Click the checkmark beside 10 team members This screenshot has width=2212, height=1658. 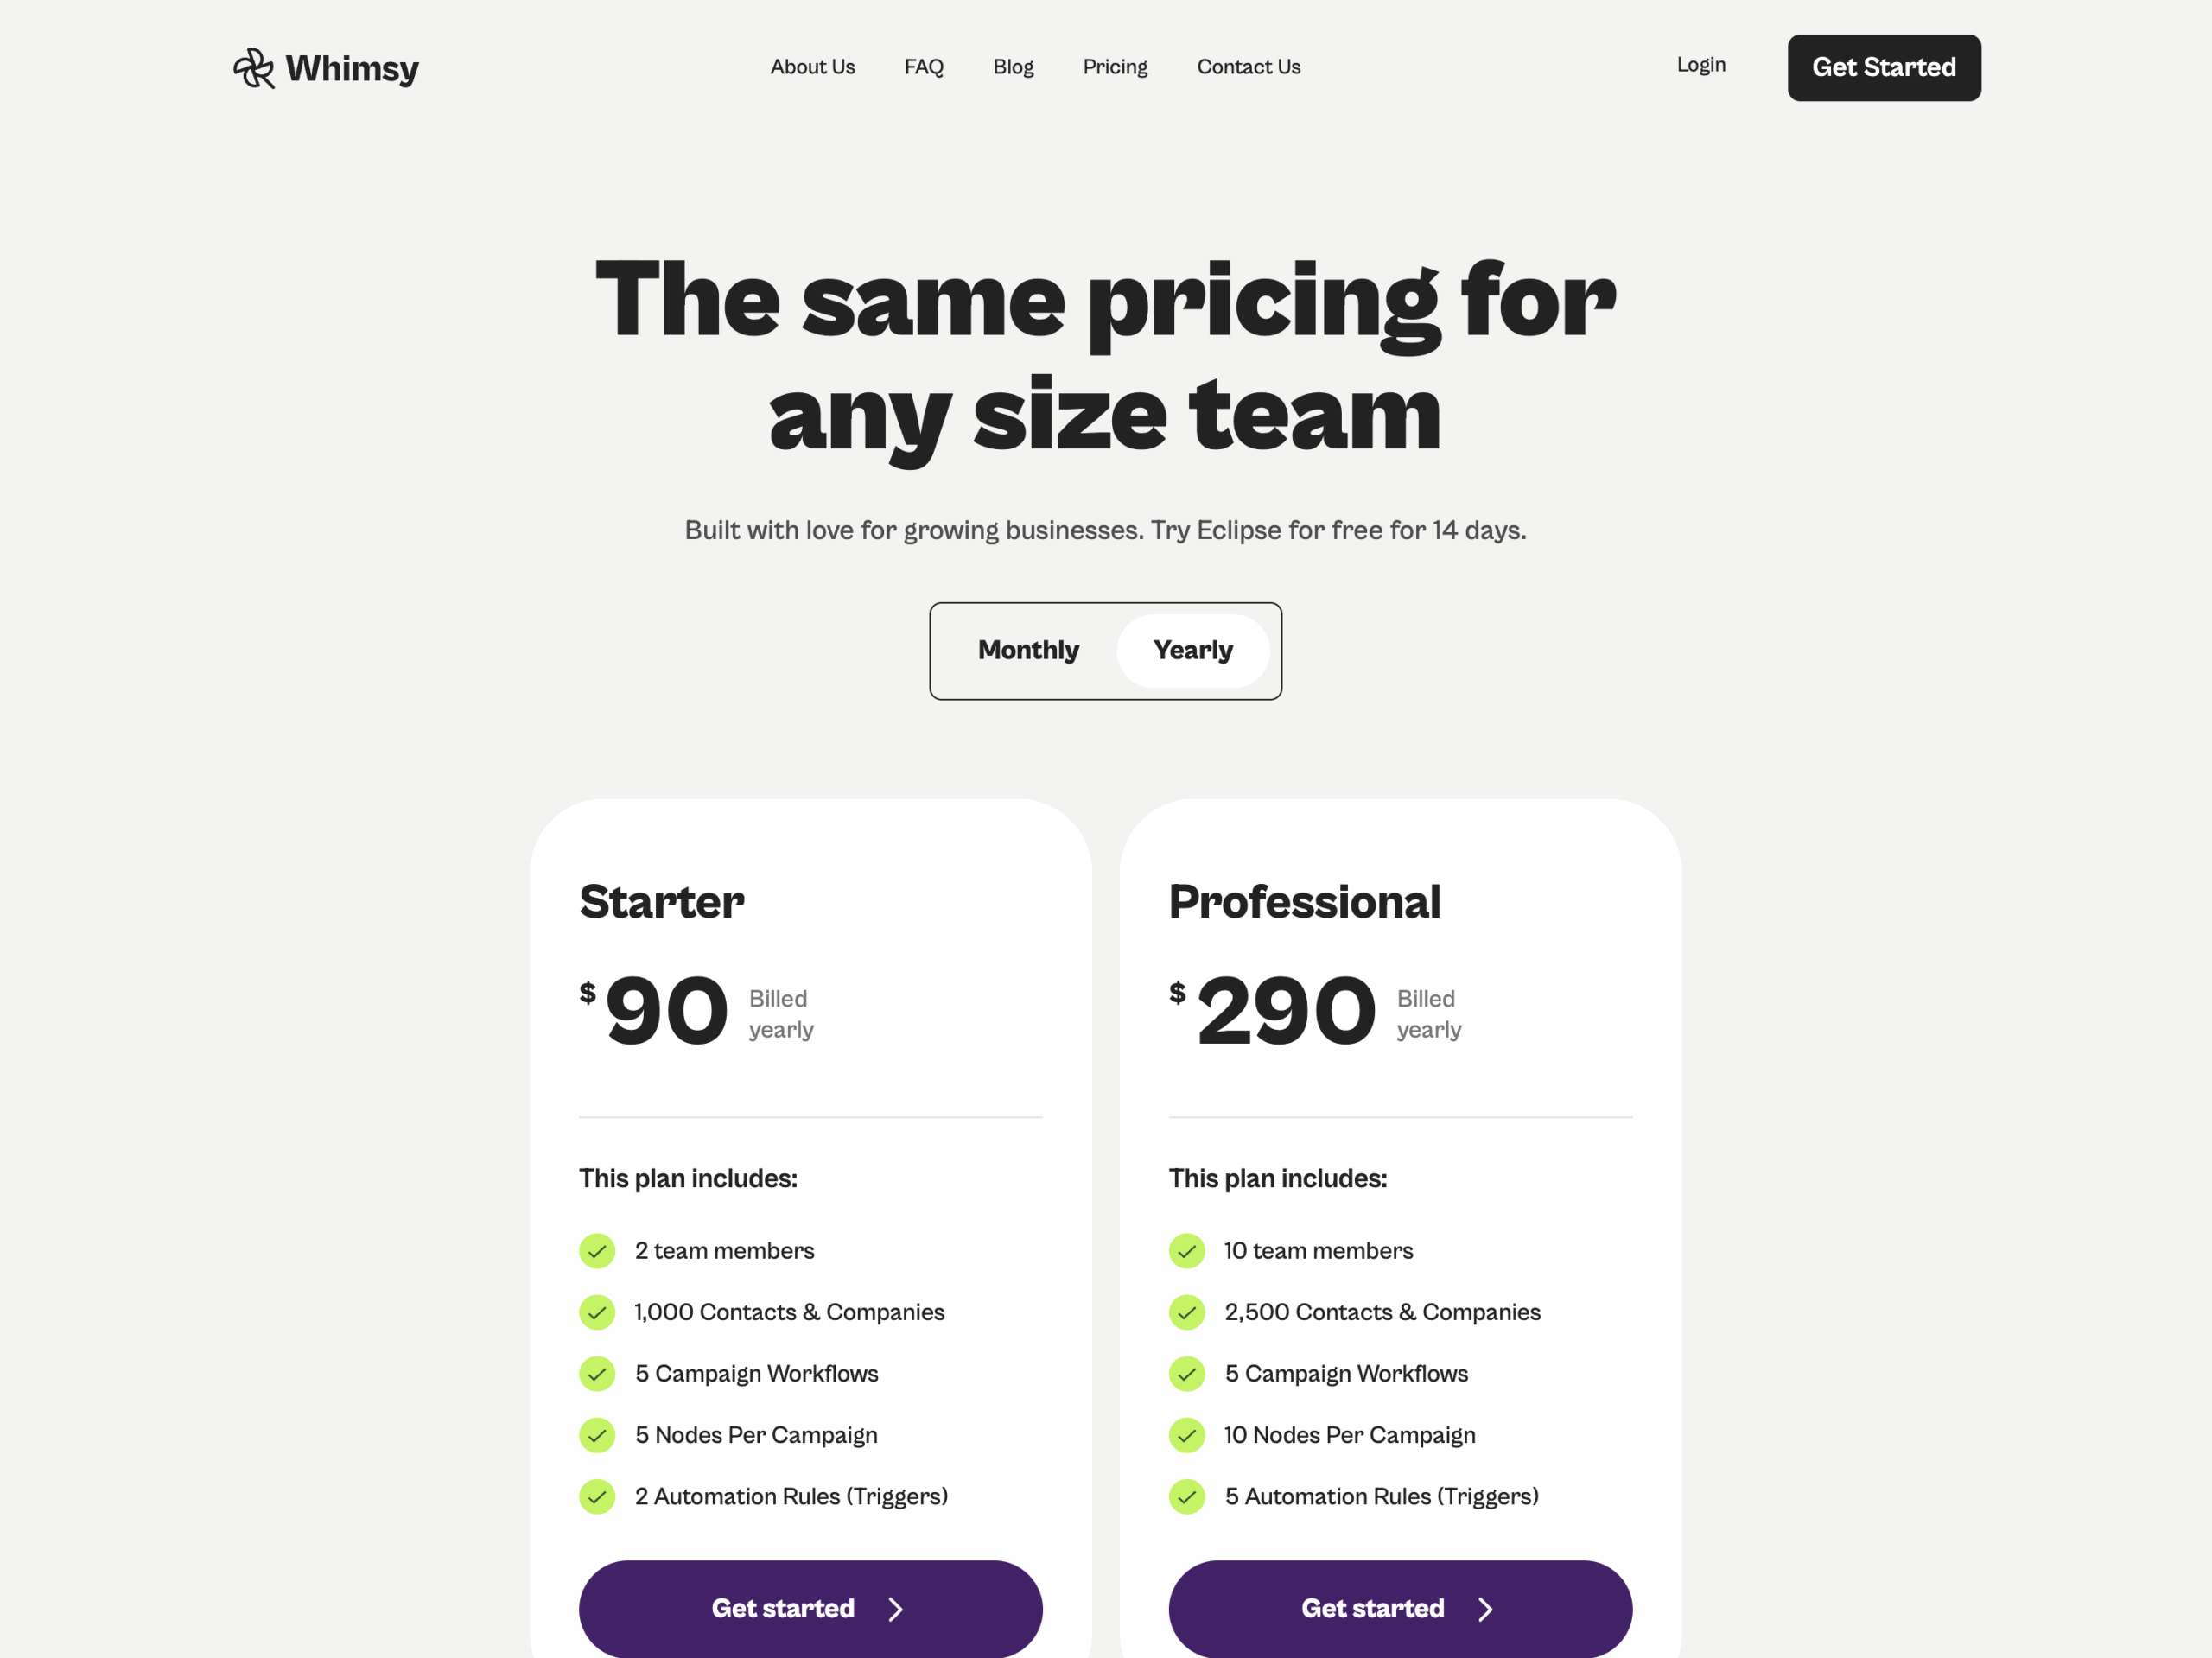point(1187,1250)
